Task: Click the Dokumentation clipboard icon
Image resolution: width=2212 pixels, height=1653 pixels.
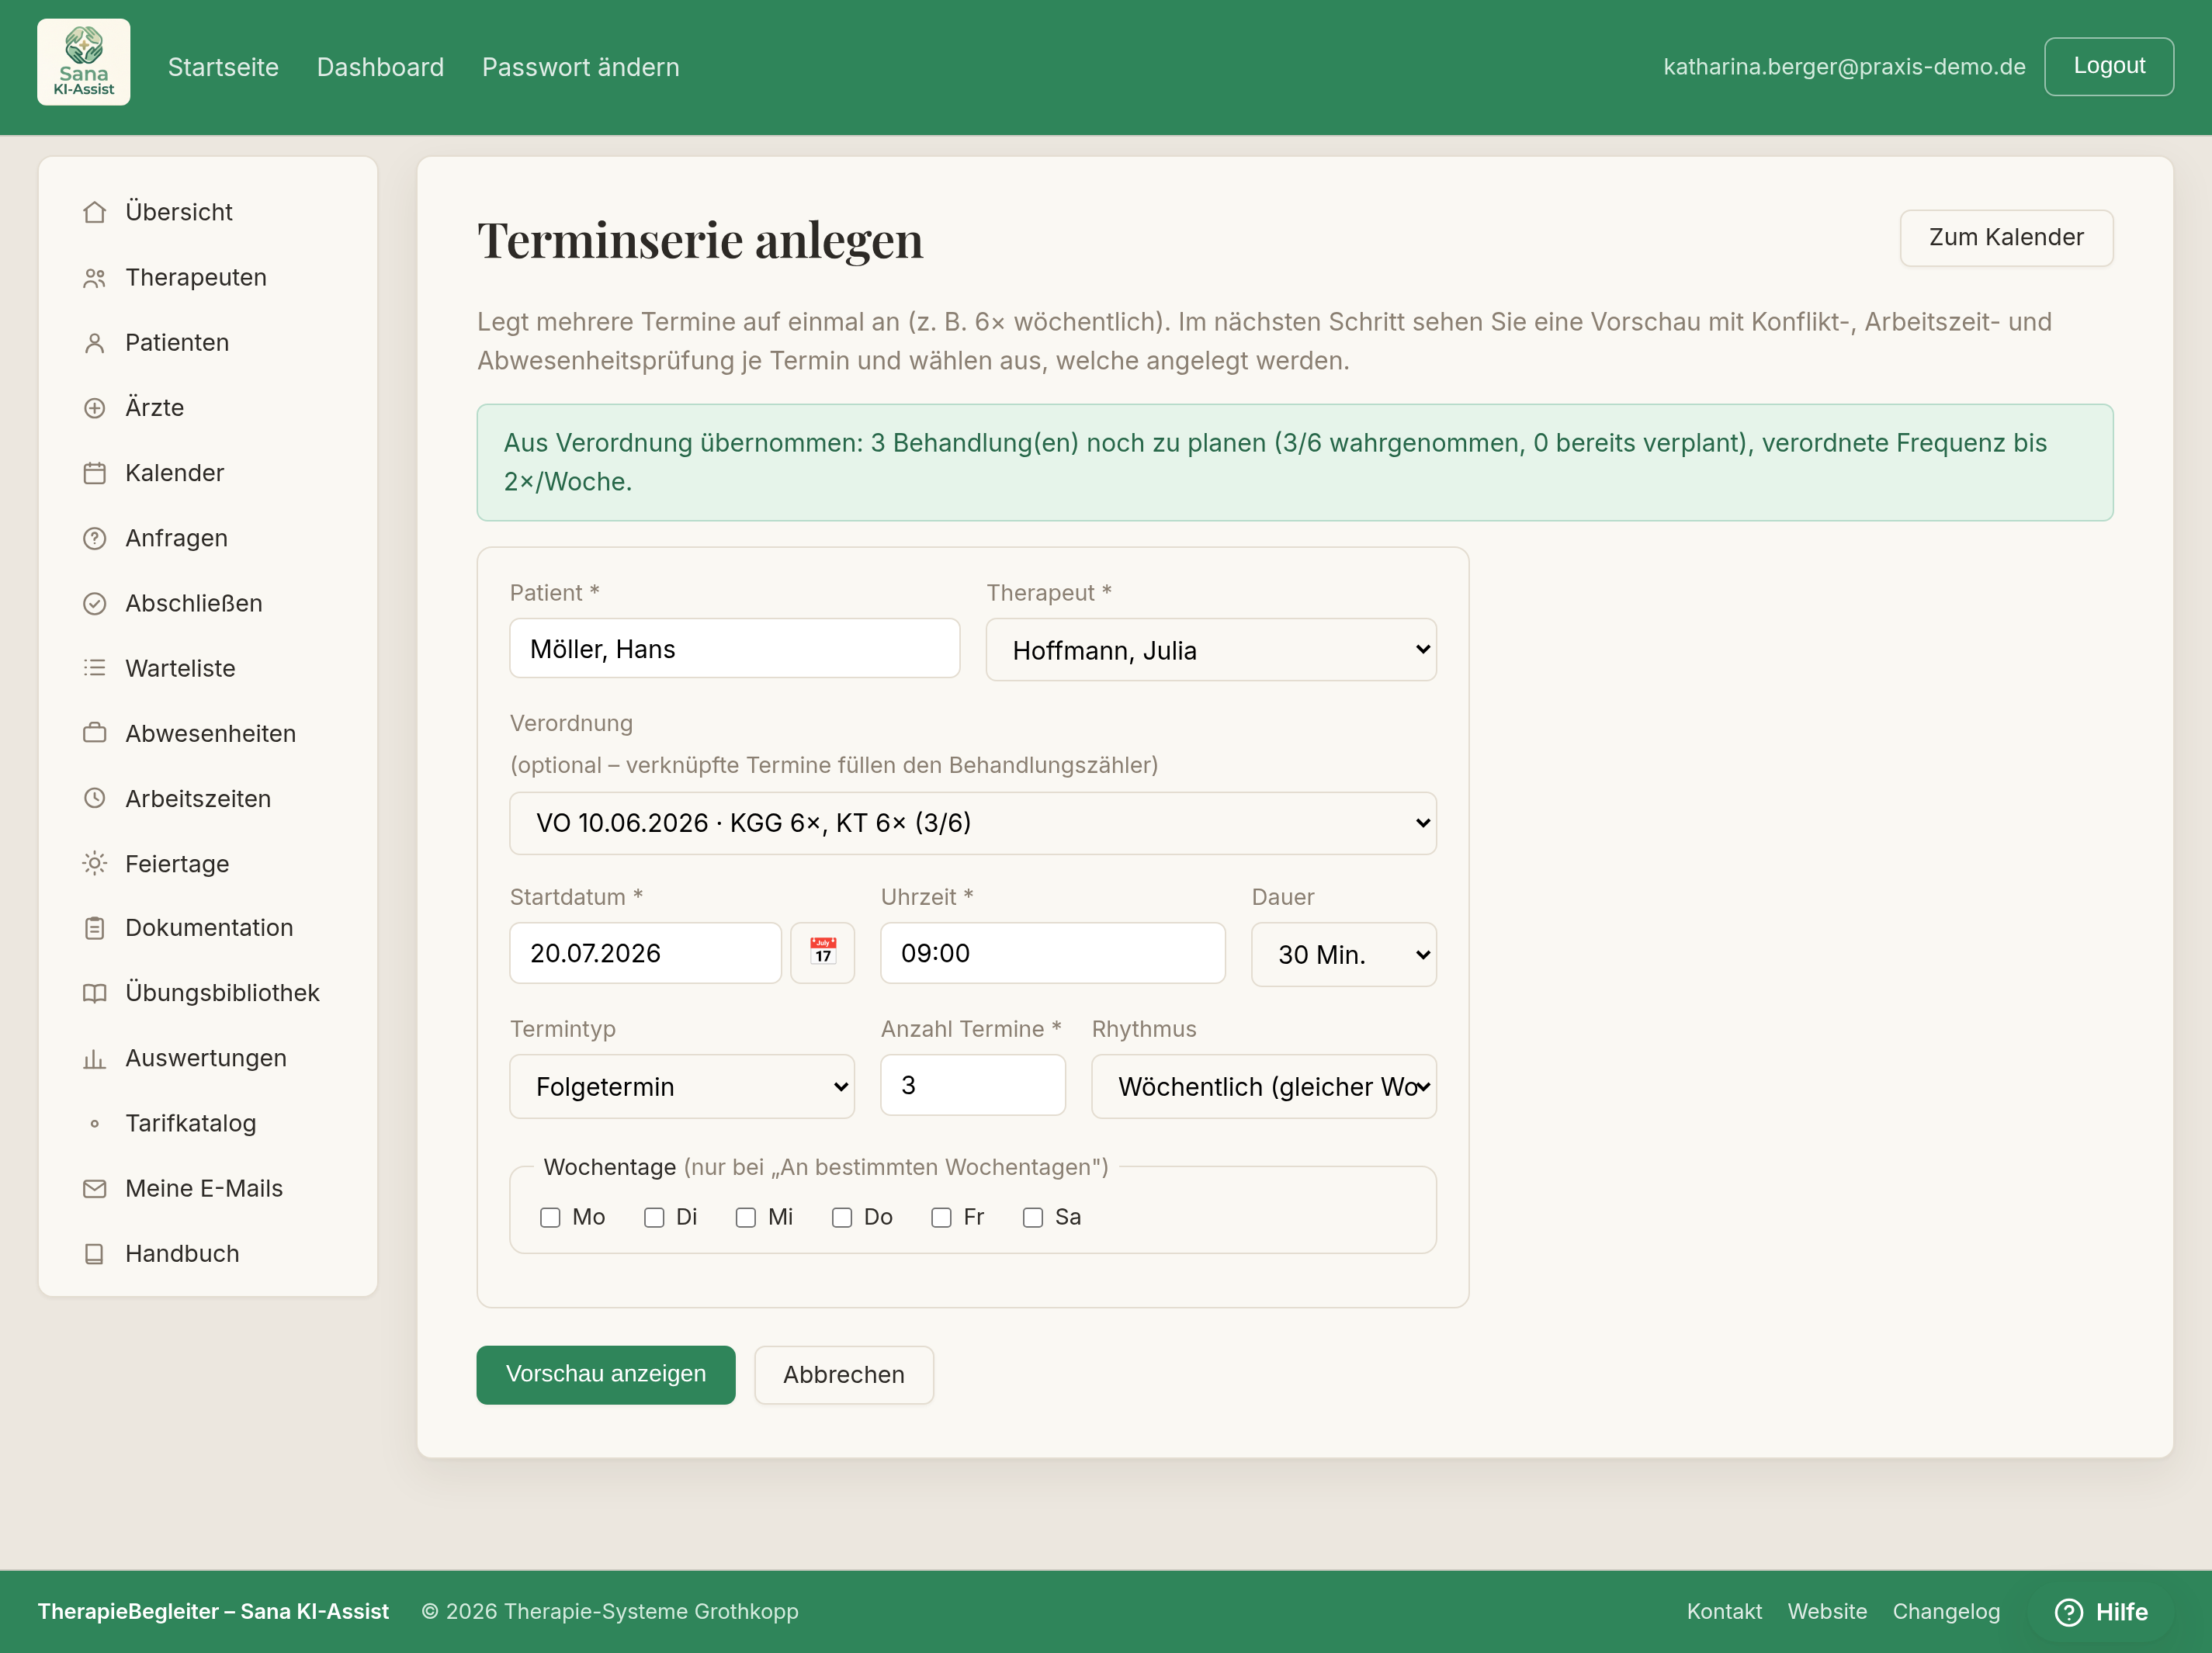Action: 94,928
